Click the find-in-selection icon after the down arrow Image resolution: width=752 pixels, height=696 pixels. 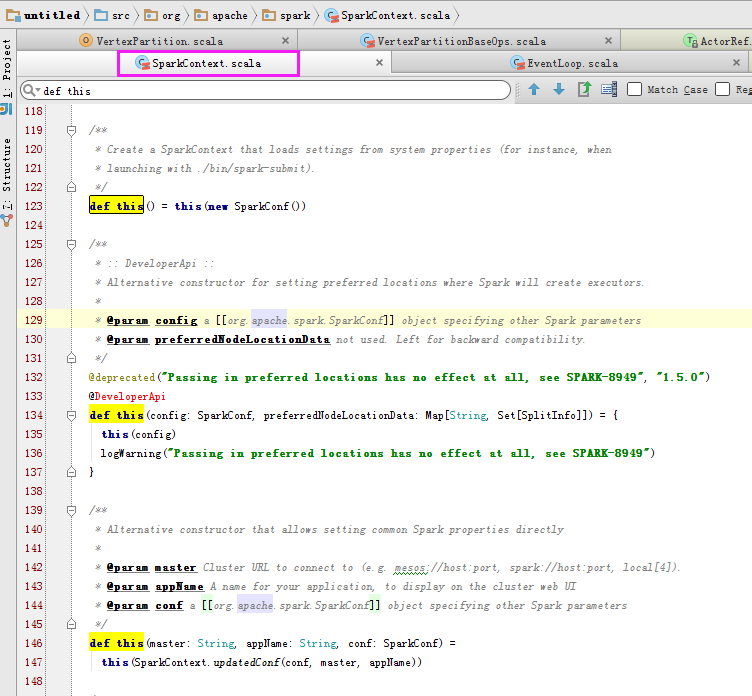584,90
